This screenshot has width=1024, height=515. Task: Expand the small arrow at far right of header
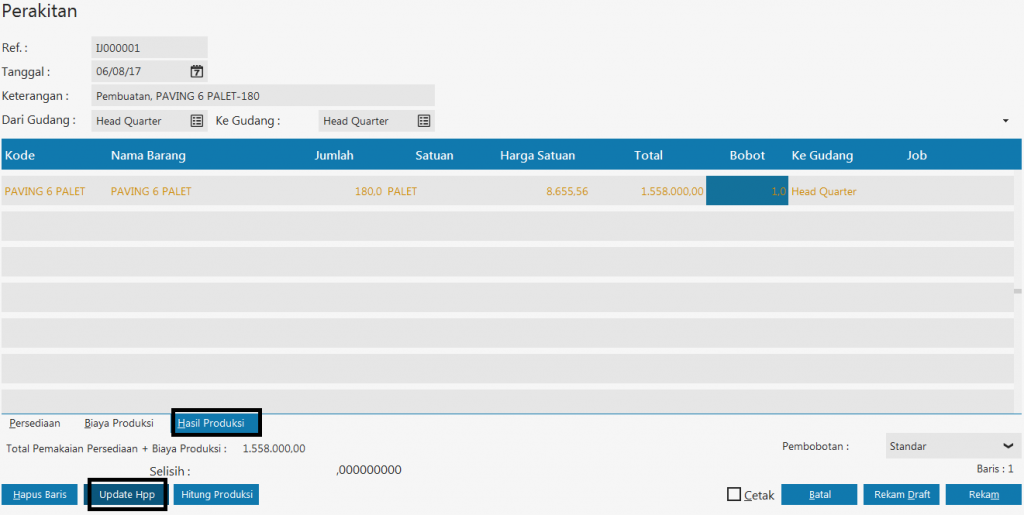(x=1005, y=121)
